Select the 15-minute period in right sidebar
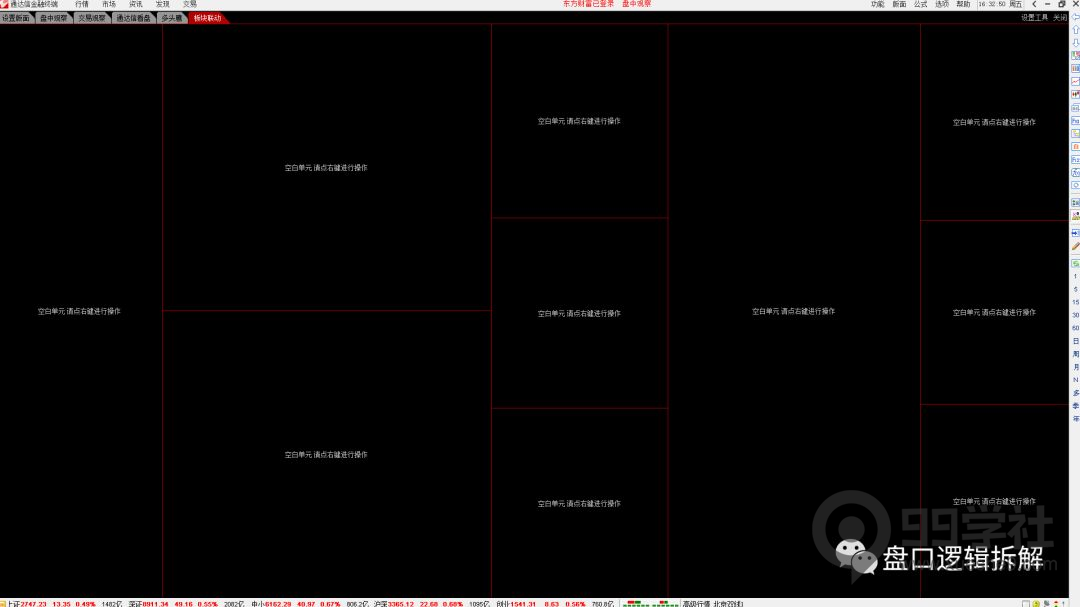Viewport: 1080px width, 607px height. point(1075,302)
